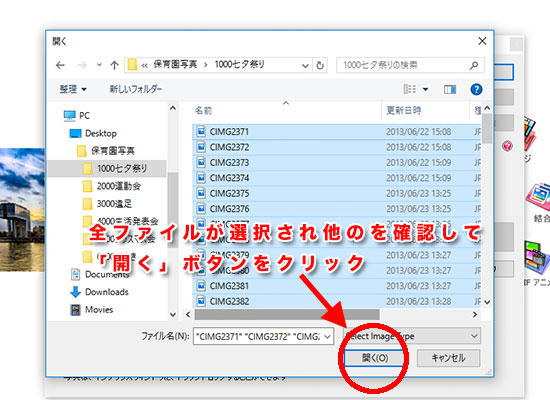Screen dimensions: 550x400
Task: Sort files by the 名前 column header
Action: click(x=203, y=111)
